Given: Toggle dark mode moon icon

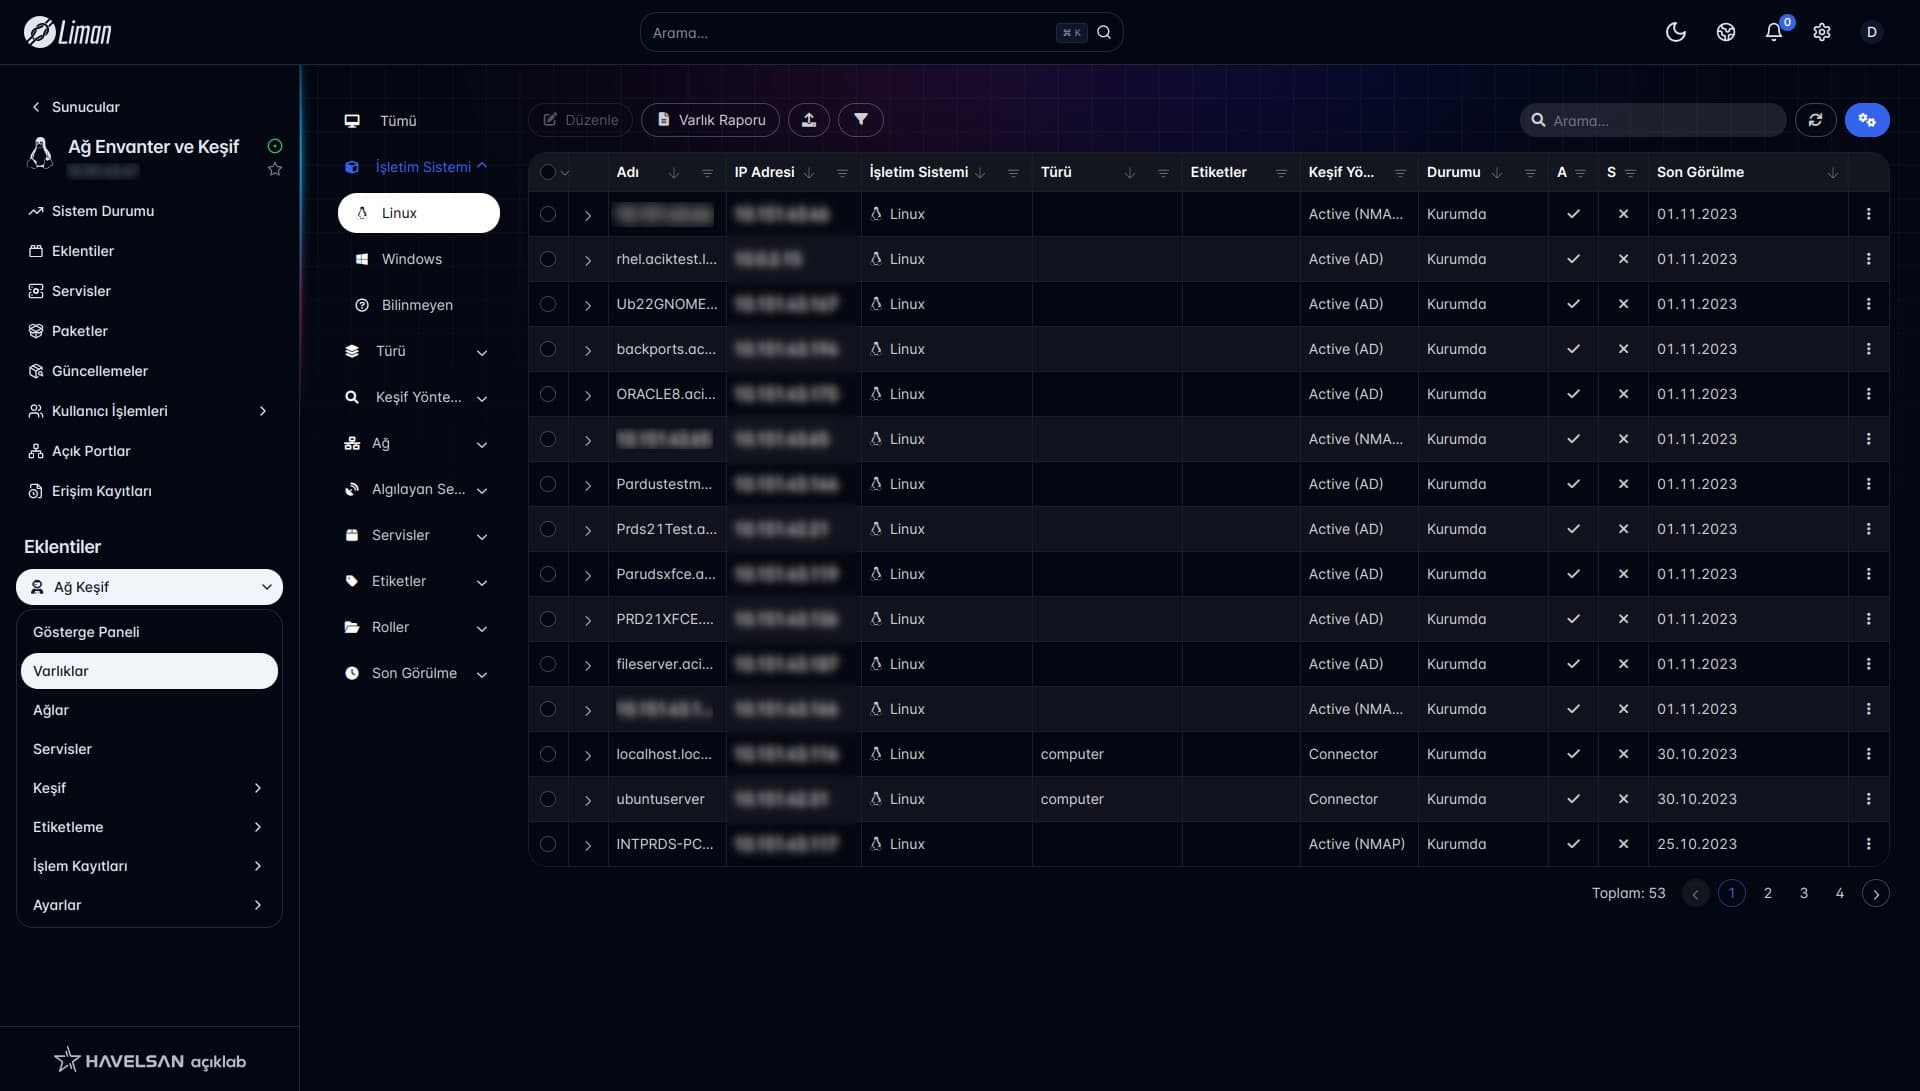Looking at the screenshot, I should tap(1676, 32).
